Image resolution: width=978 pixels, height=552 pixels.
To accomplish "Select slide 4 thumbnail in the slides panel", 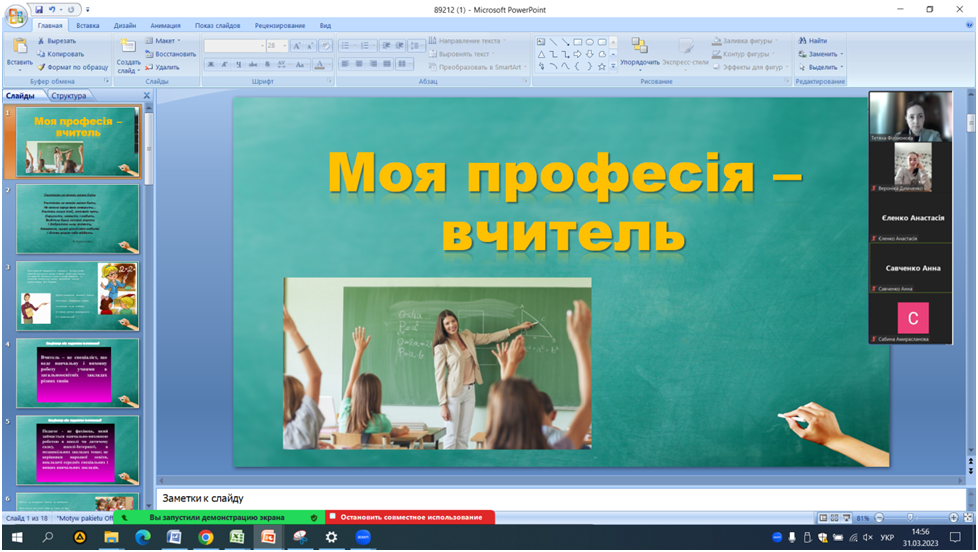I will pyautogui.click(x=78, y=372).
